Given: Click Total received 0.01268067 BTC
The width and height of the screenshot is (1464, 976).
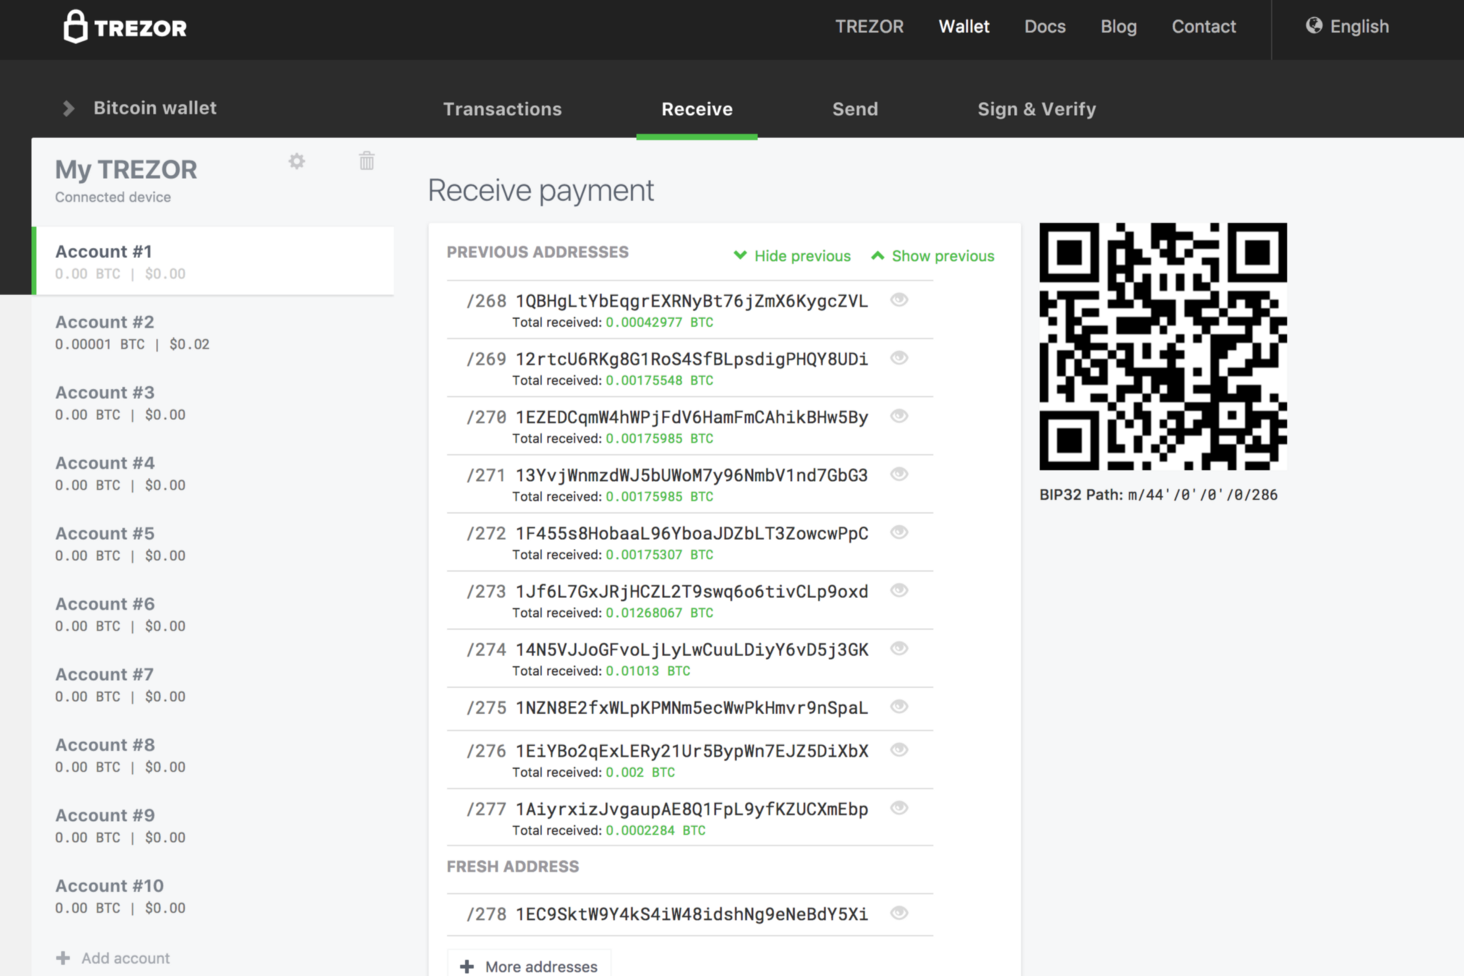Looking at the screenshot, I should 613,613.
